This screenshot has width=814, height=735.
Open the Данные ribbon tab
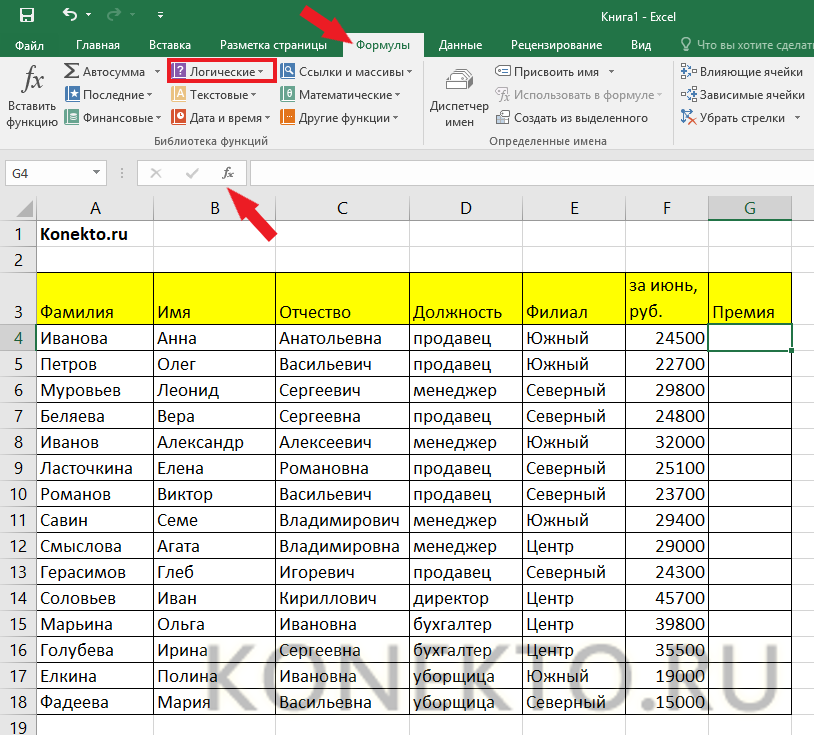point(460,45)
